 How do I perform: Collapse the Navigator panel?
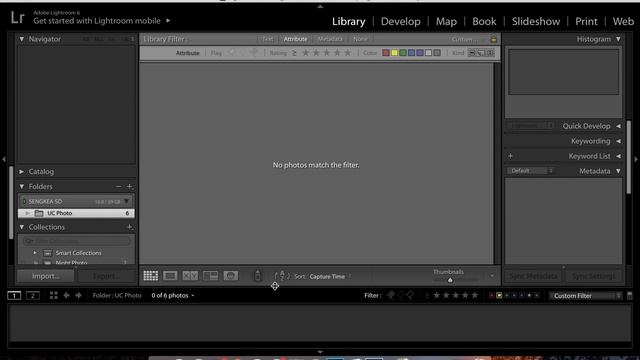click(x=22, y=39)
